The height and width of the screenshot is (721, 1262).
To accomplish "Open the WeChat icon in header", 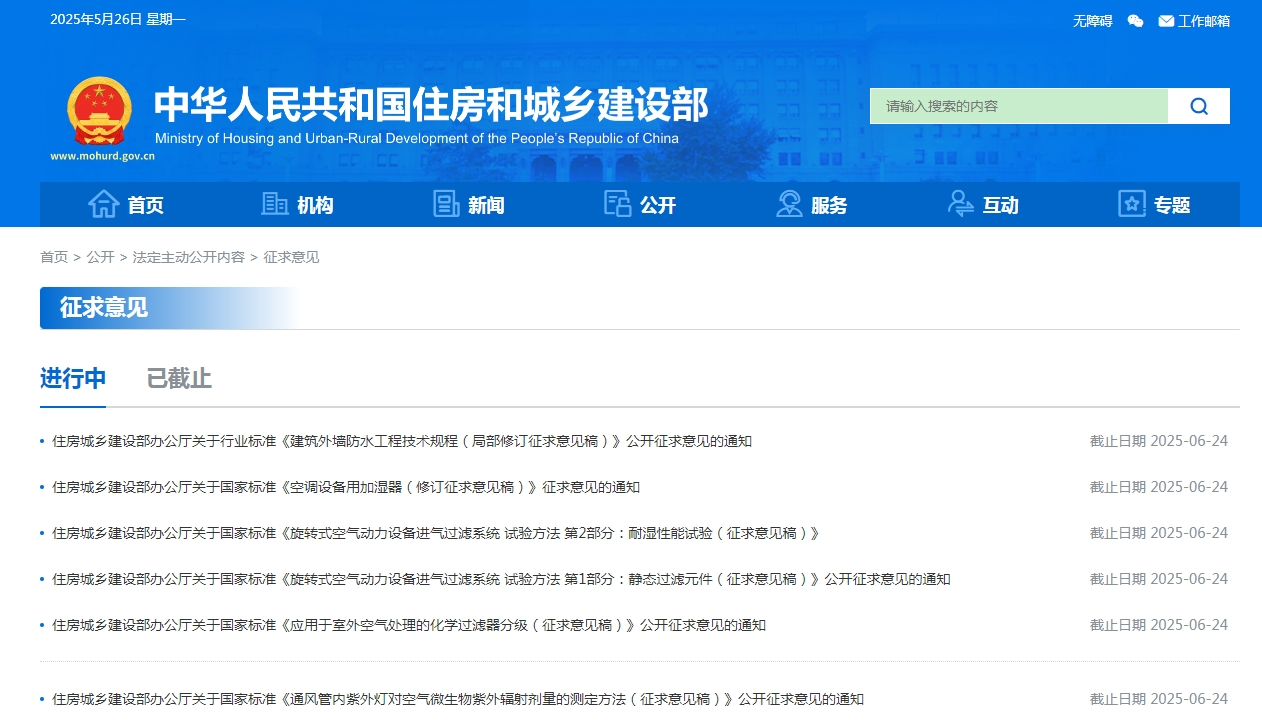I will click(x=1135, y=21).
